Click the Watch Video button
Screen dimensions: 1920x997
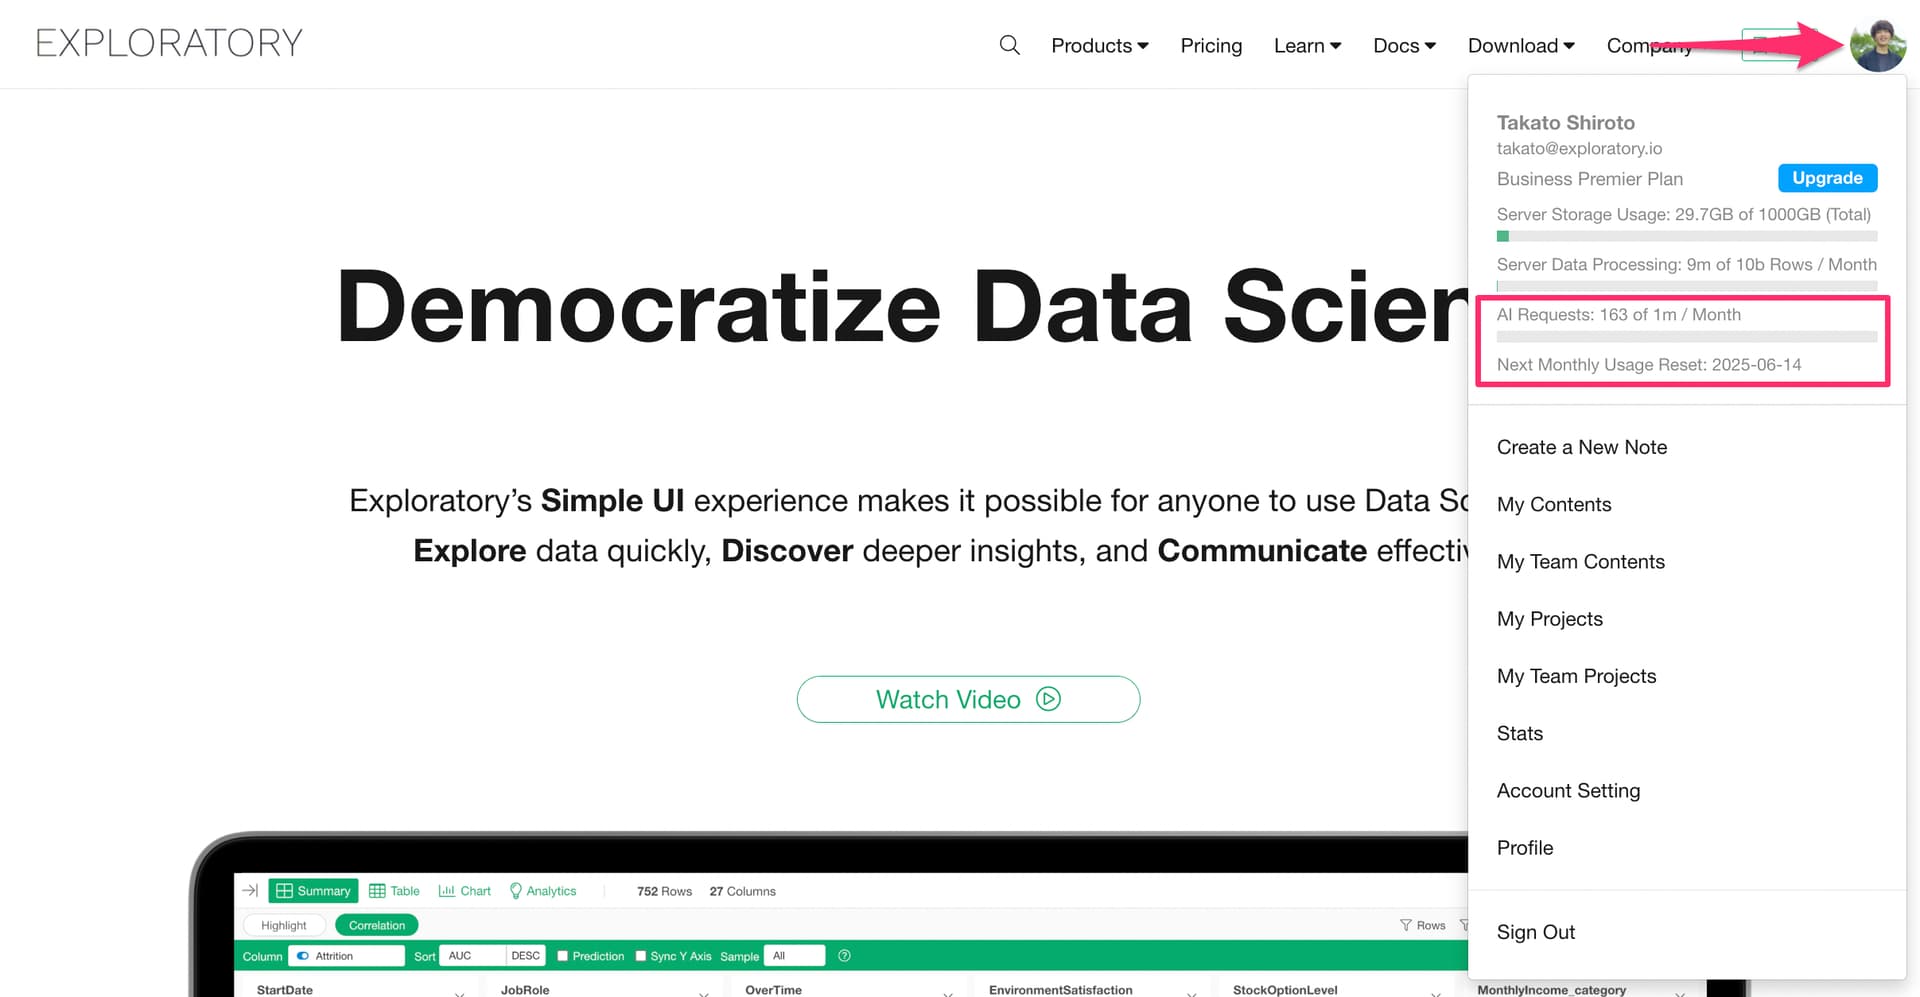pyautogui.click(x=968, y=699)
